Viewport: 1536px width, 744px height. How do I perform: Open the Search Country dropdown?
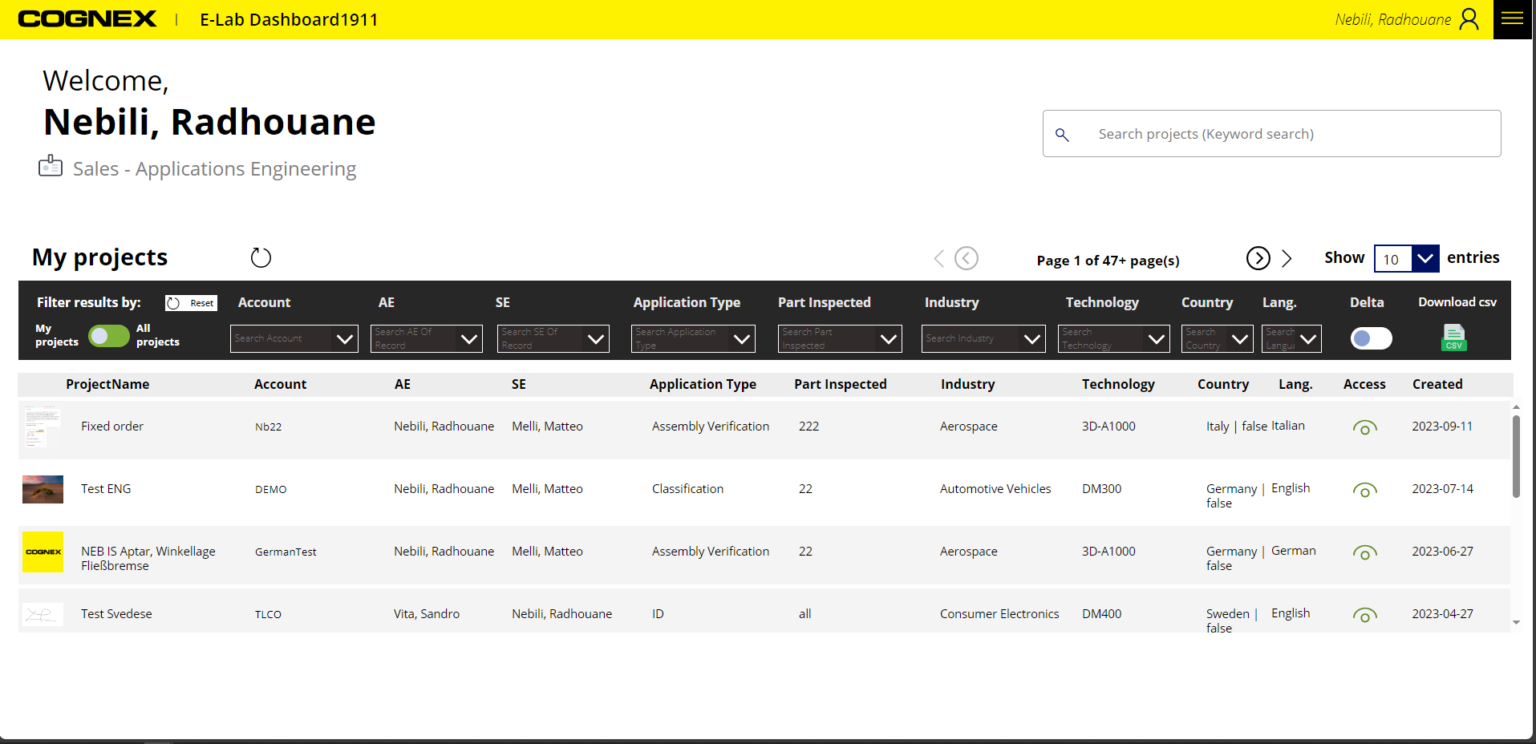click(1217, 339)
